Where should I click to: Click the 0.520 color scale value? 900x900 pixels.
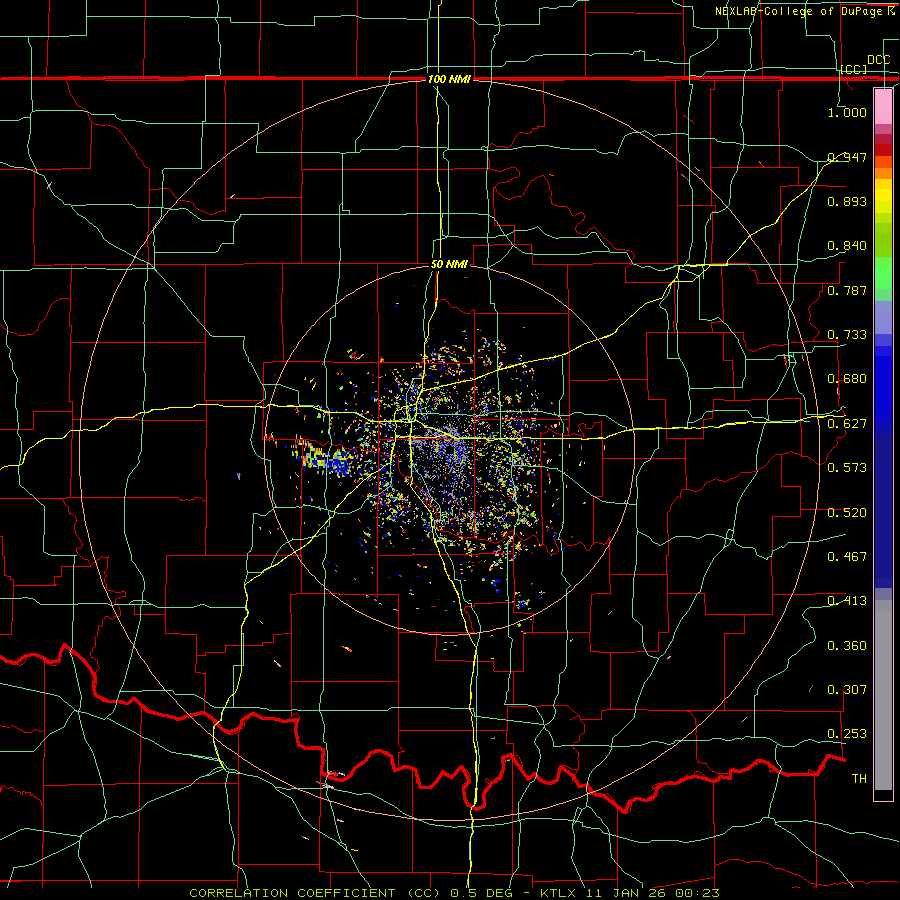point(847,513)
